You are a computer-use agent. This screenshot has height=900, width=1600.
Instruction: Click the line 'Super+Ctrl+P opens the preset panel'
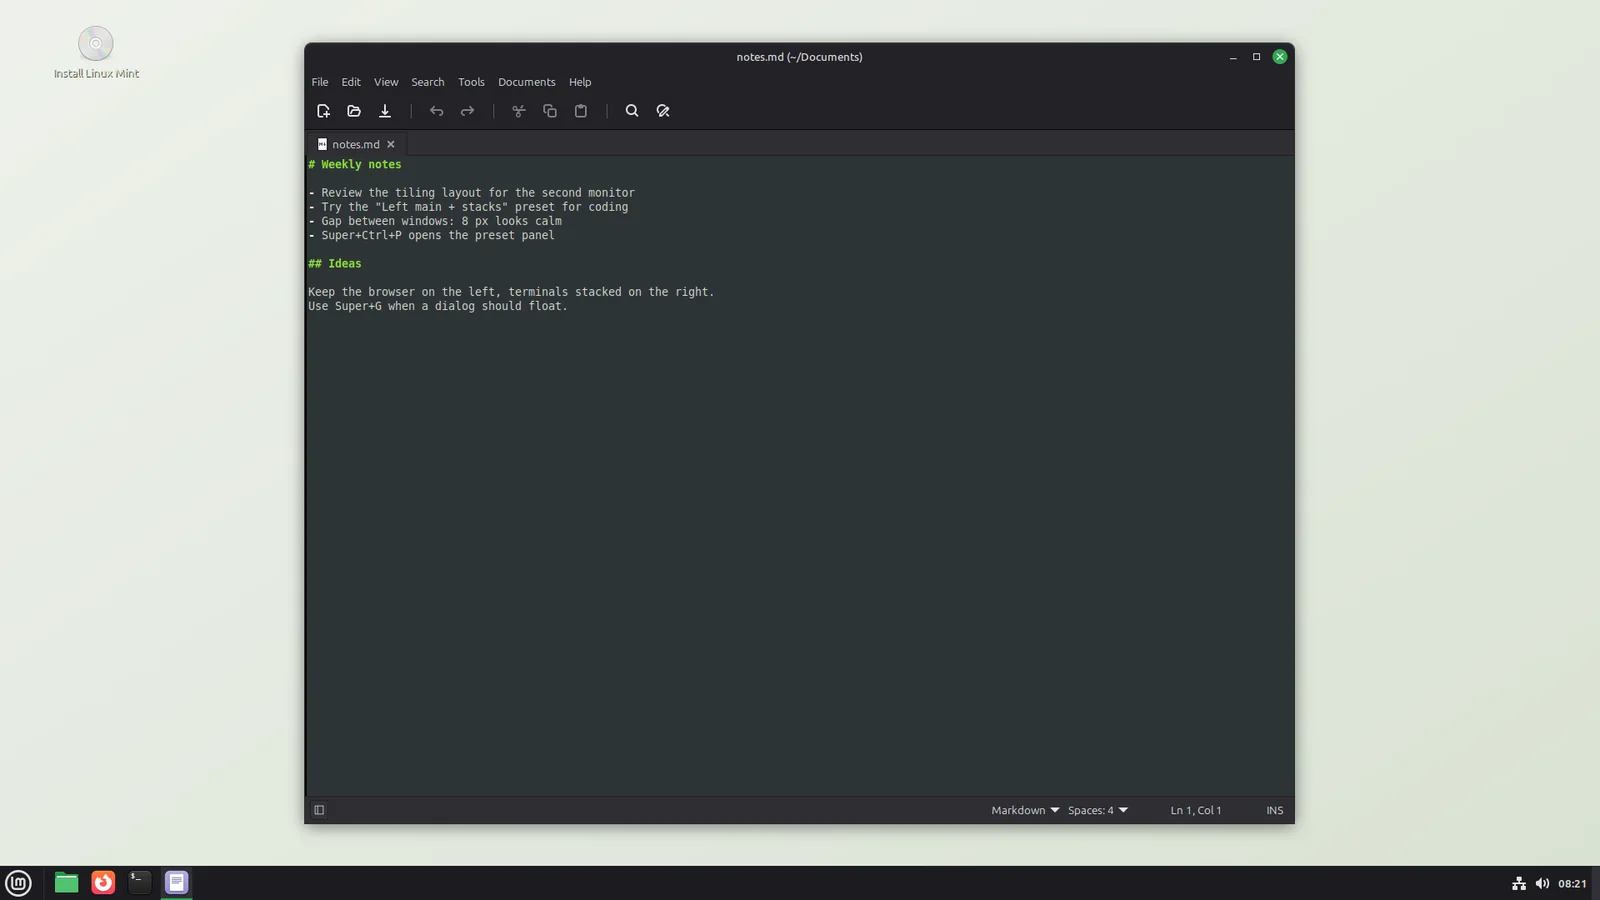(438, 235)
